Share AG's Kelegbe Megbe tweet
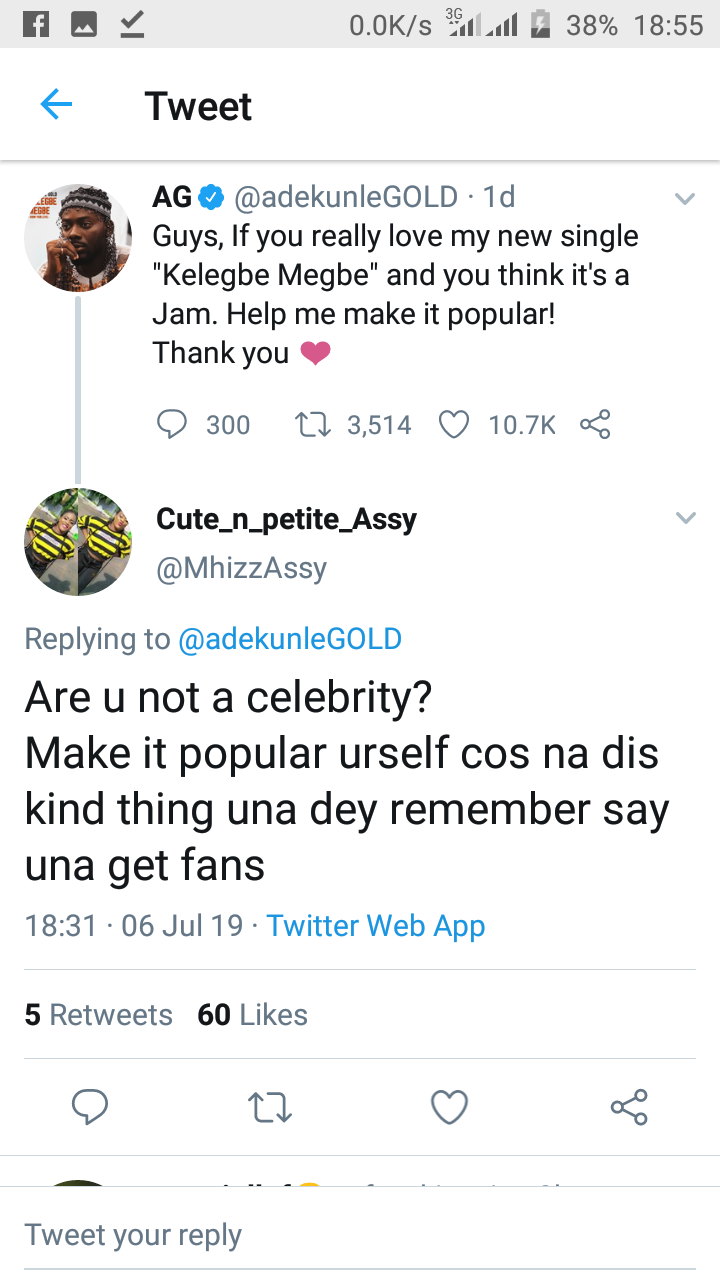720x1280 pixels. point(595,425)
